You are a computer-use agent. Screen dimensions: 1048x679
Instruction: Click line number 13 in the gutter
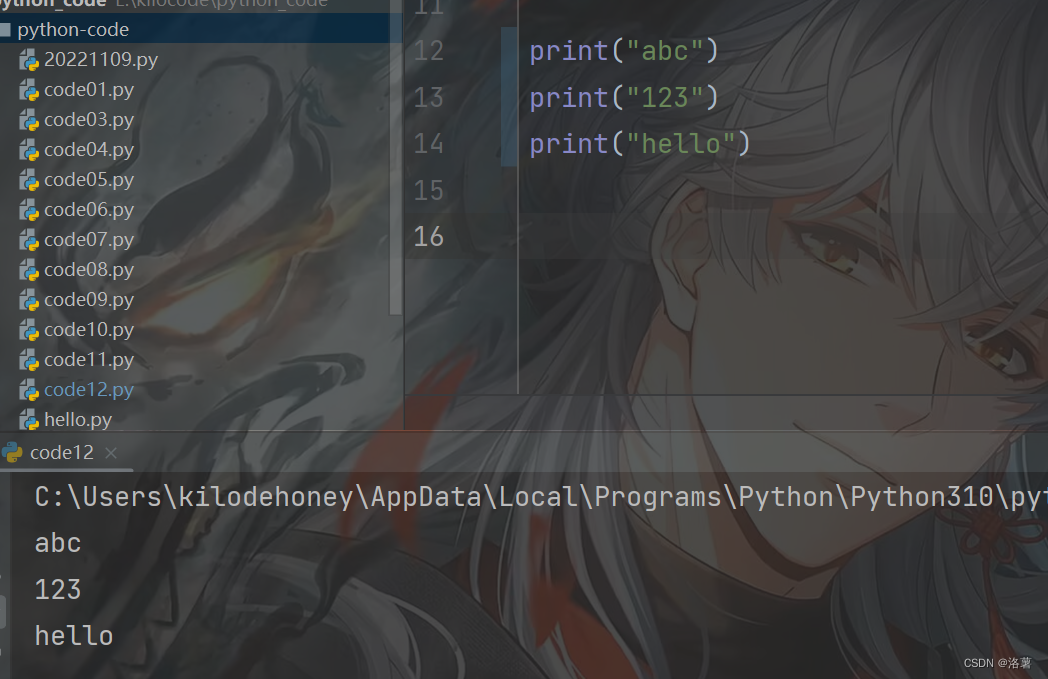pyautogui.click(x=428, y=98)
